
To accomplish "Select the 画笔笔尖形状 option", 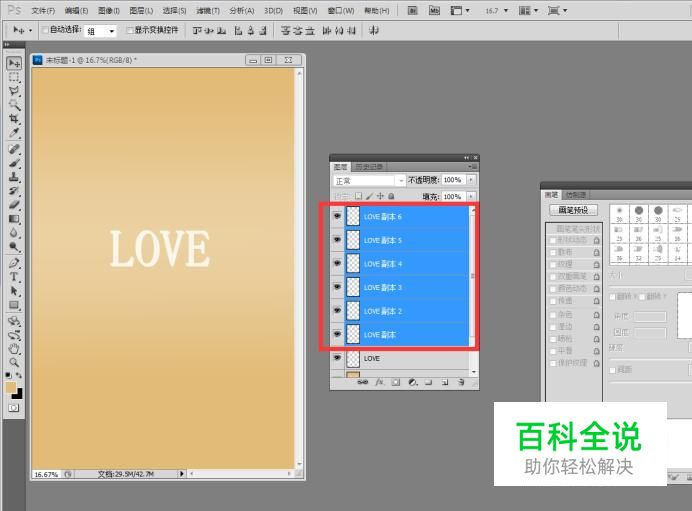I will click(578, 229).
